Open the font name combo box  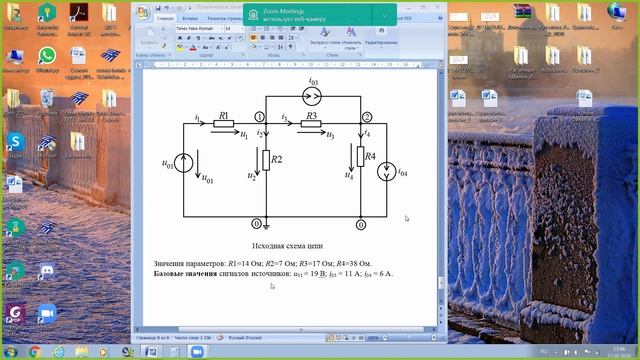pyautogui.click(x=200, y=29)
